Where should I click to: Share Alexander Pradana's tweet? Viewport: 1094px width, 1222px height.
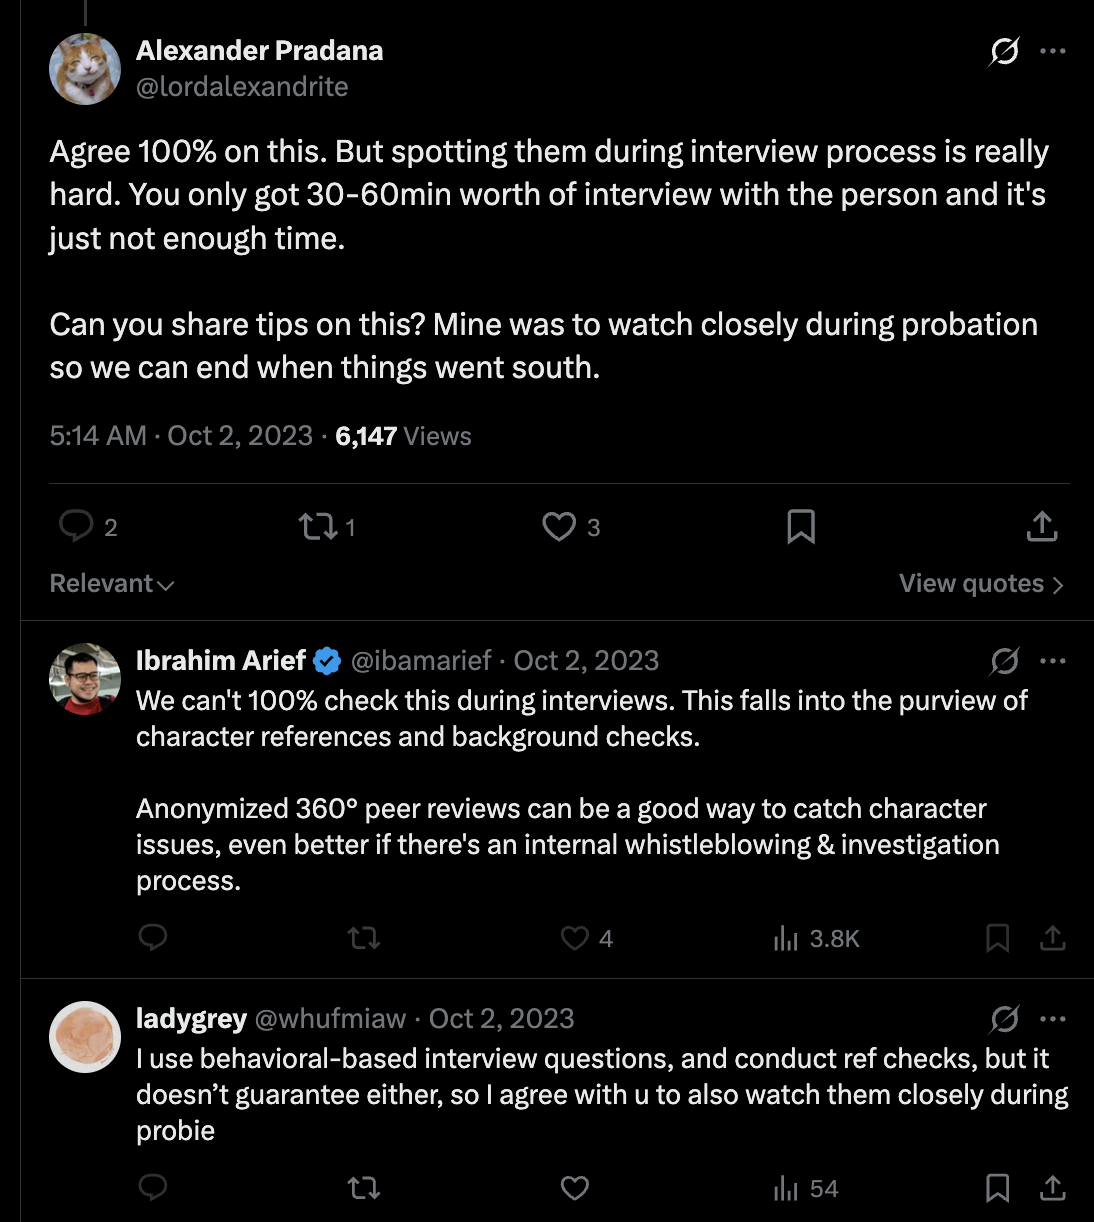(x=1042, y=526)
